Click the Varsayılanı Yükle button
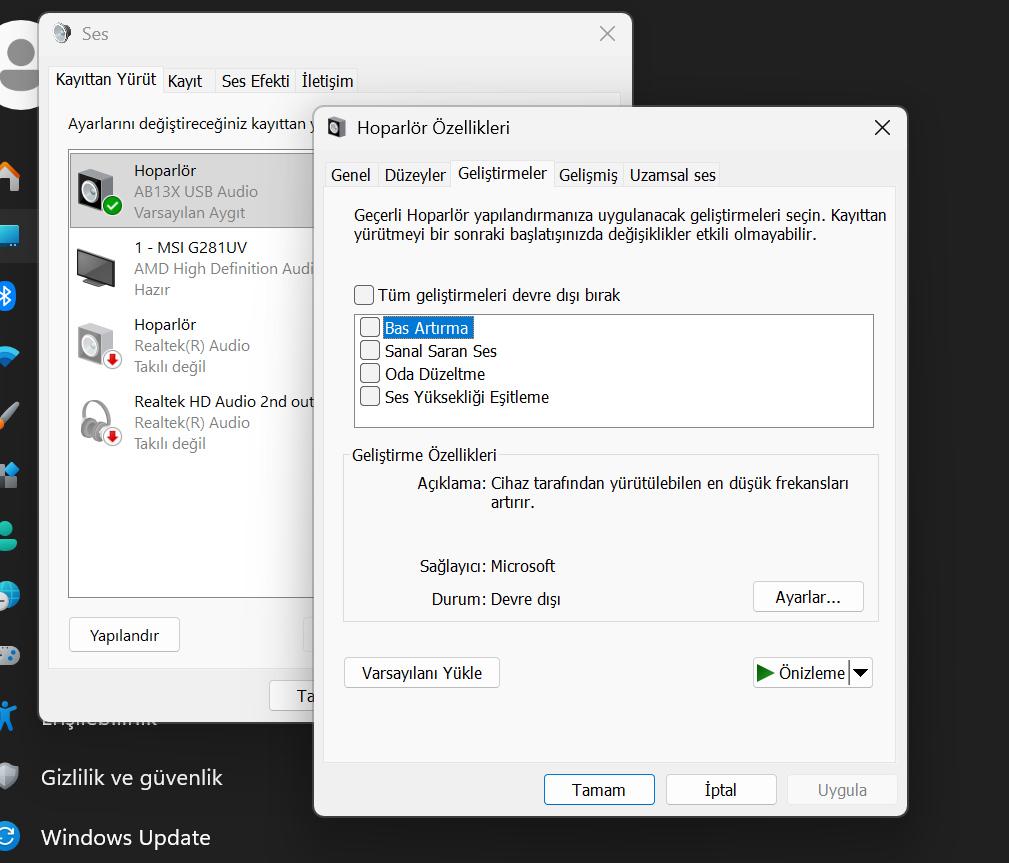The width and height of the screenshot is (1009, 863). click(x=421, y=673)
